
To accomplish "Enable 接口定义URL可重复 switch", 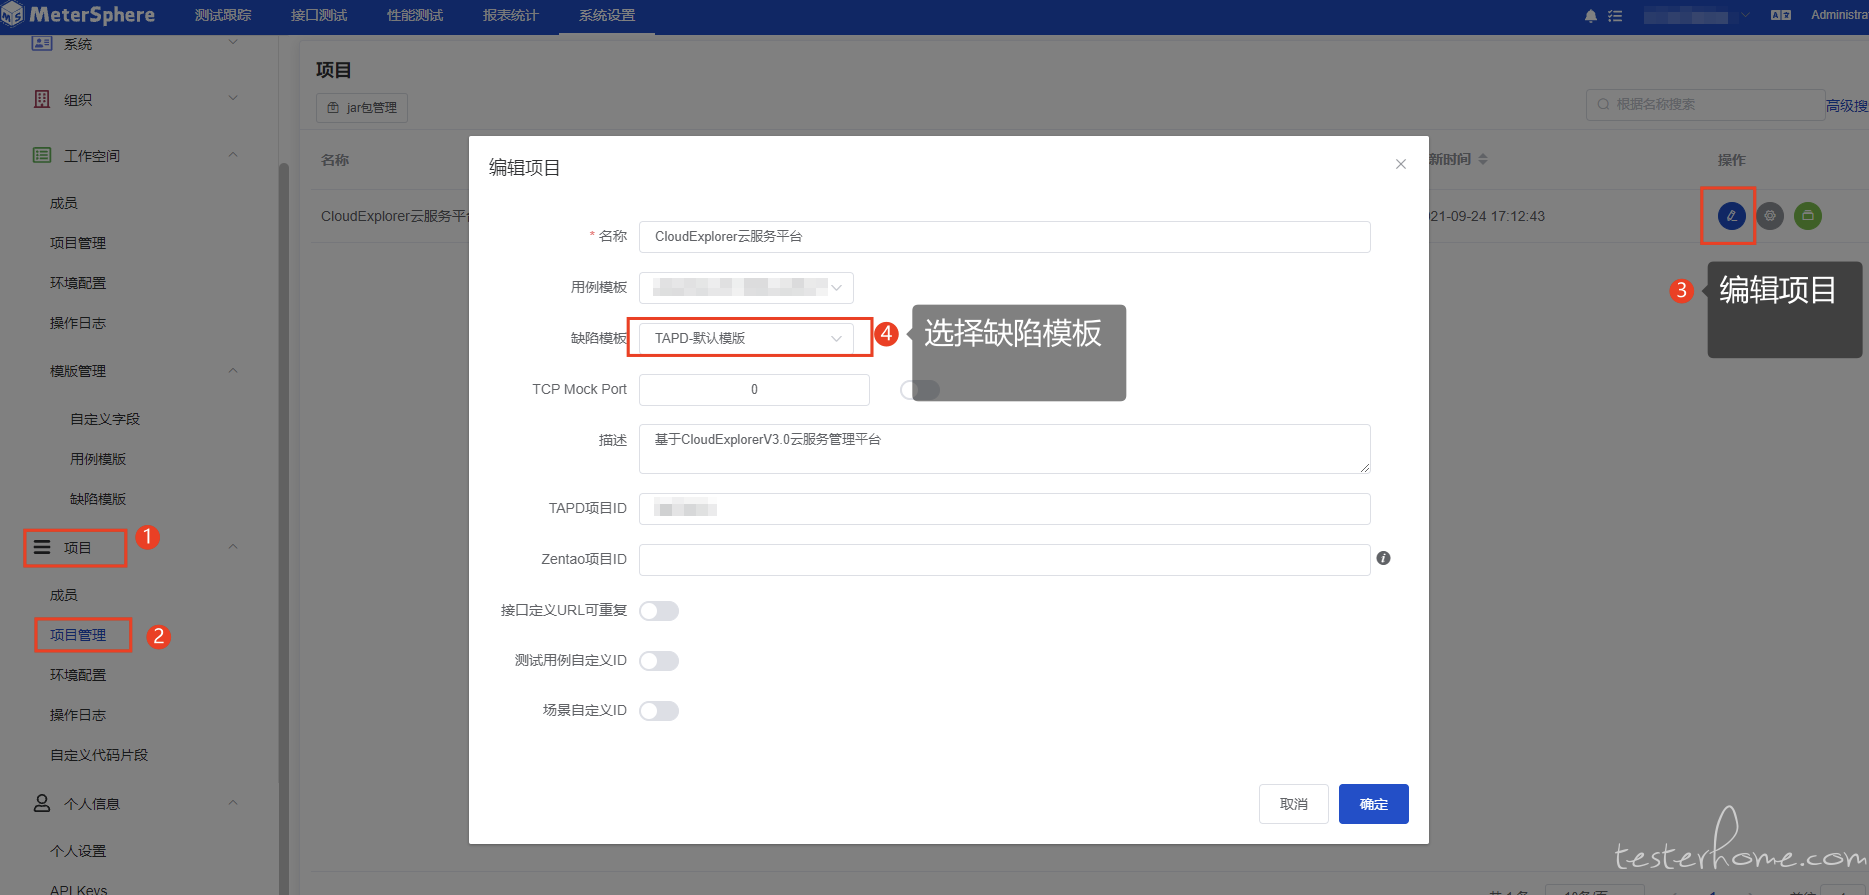I will [659, 611].
